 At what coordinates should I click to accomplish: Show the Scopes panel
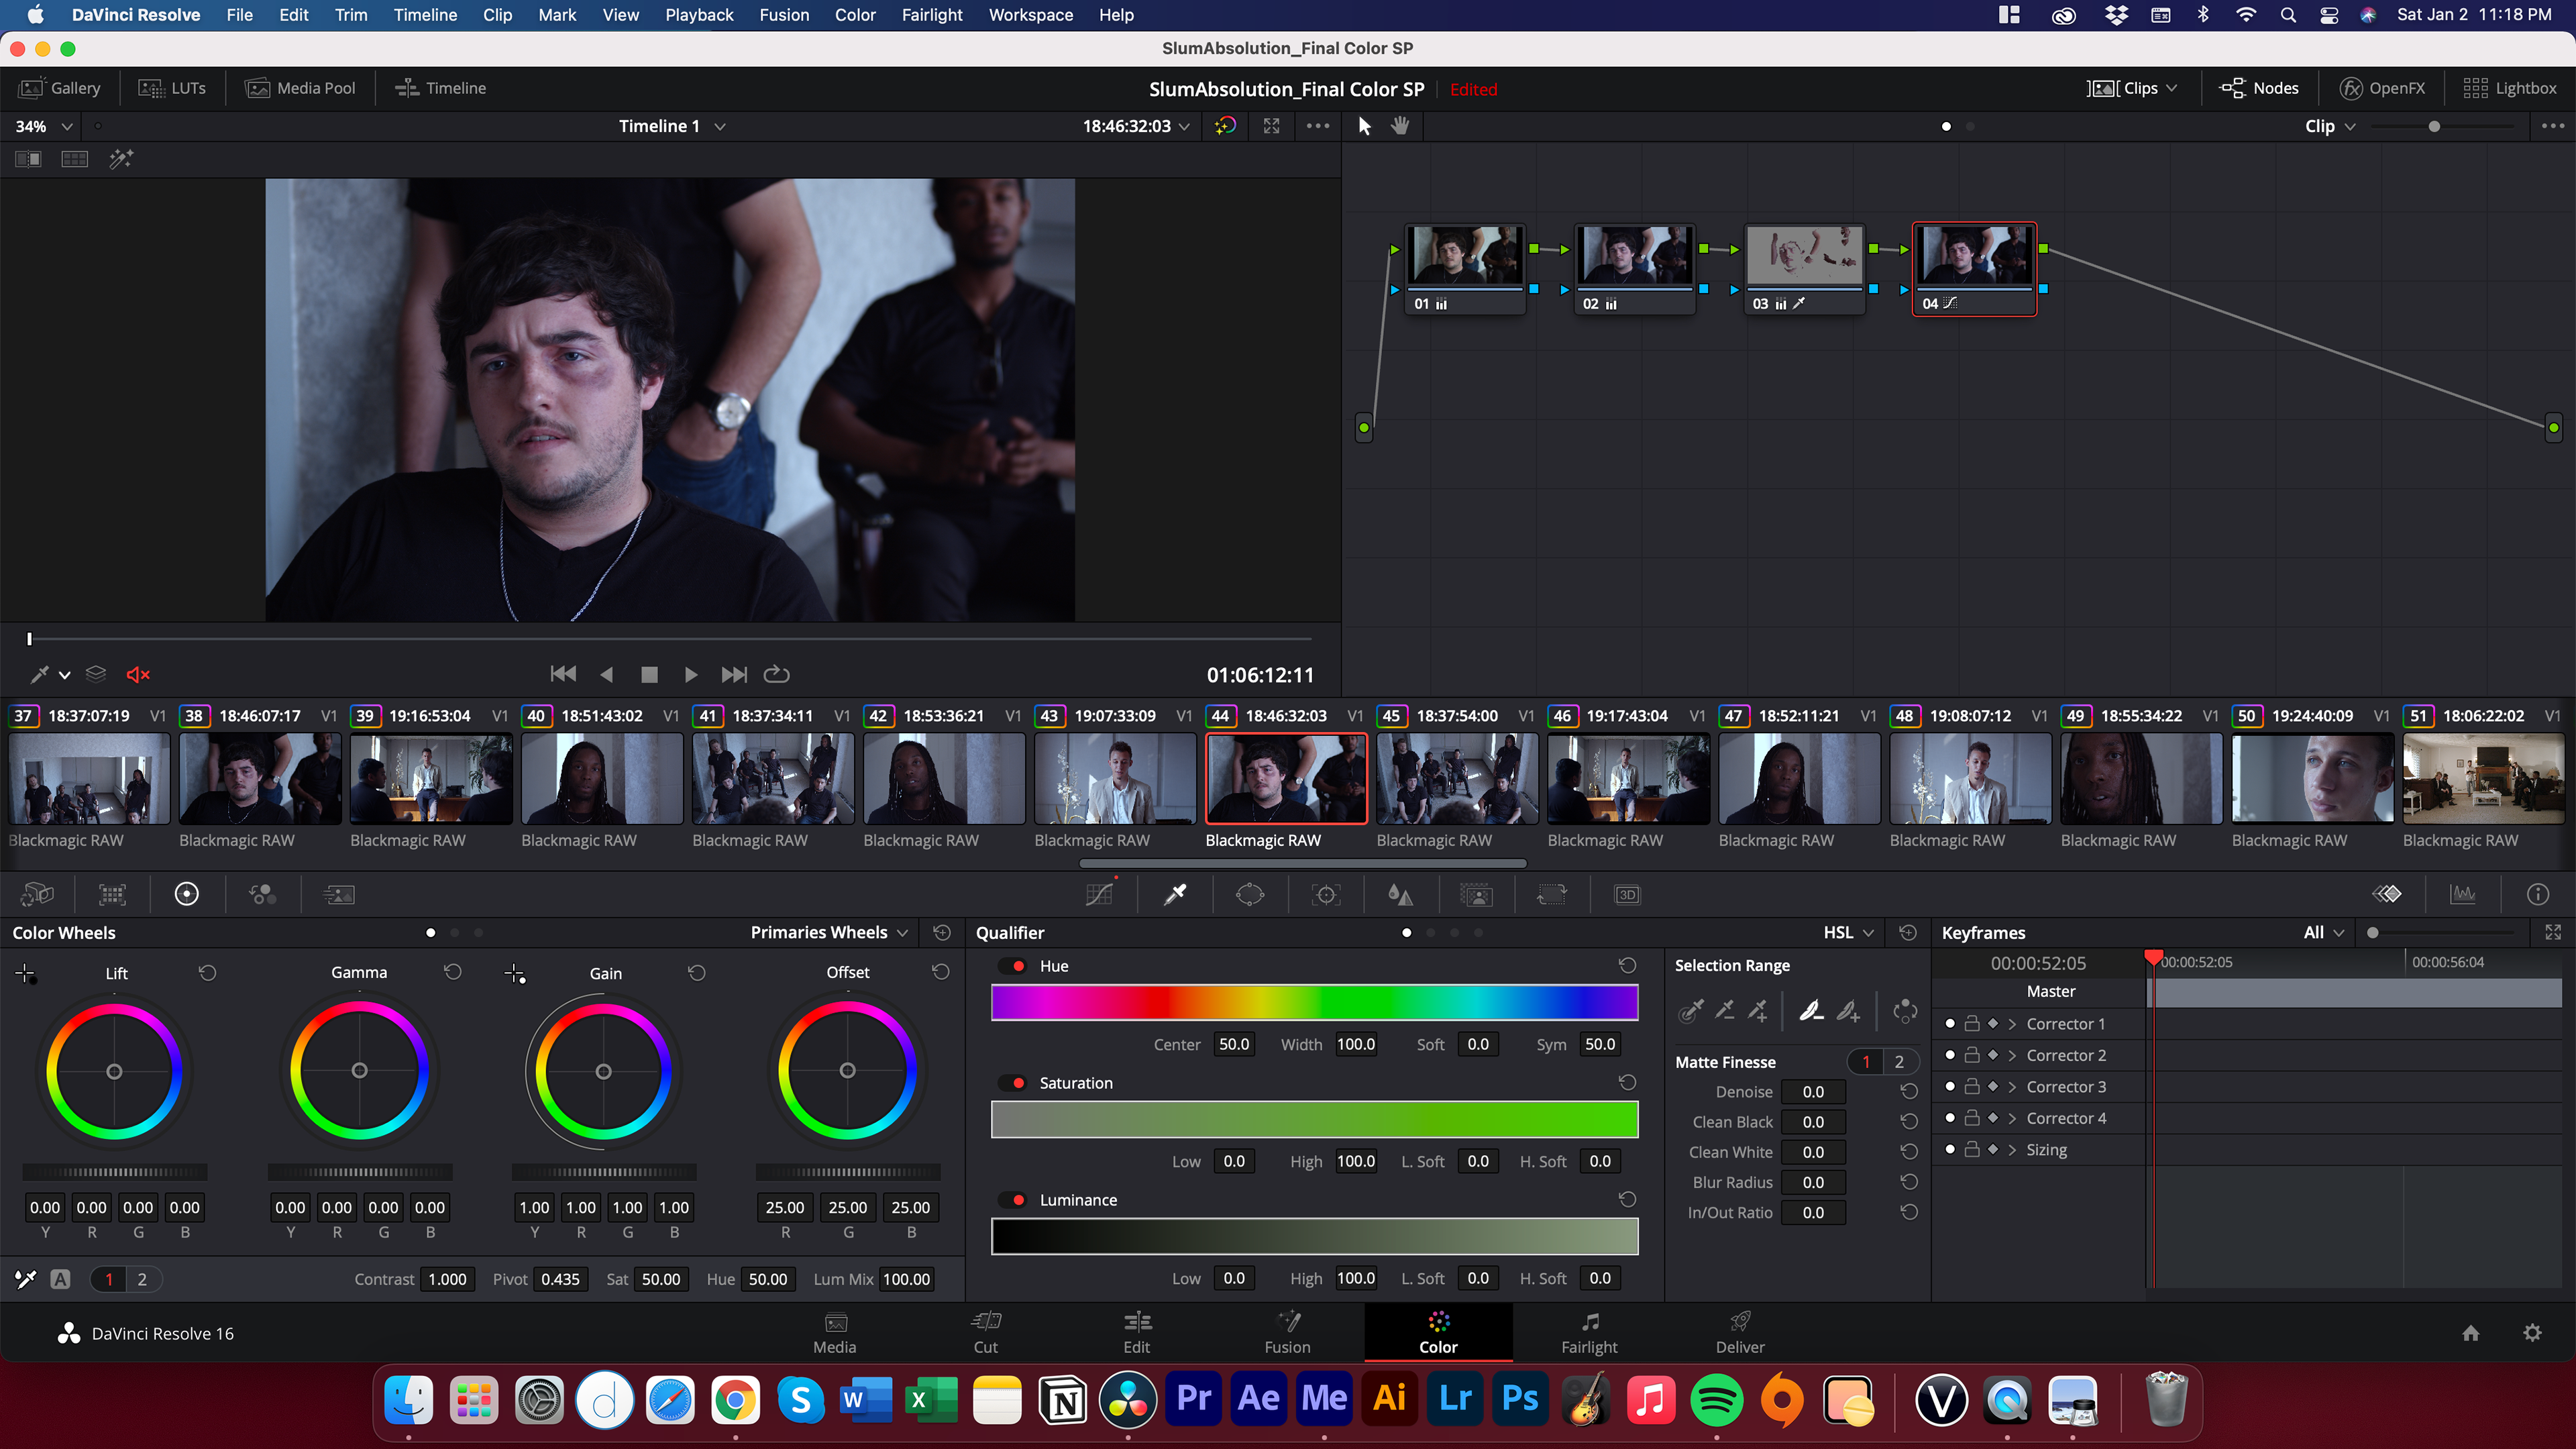click(x=2463, y=894)
